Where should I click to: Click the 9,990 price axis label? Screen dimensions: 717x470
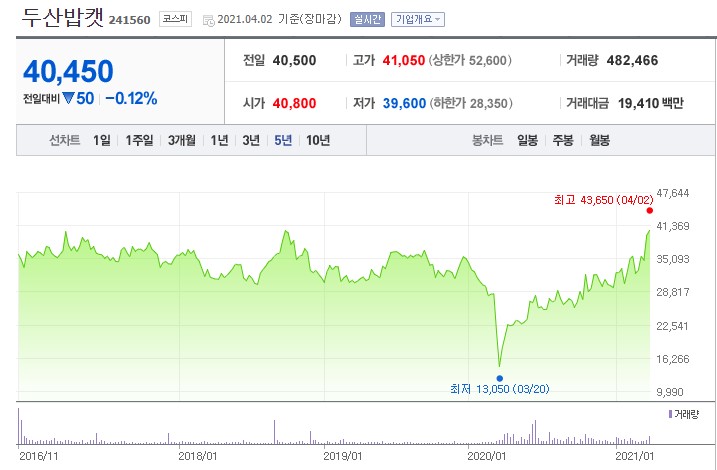[x=670, y=392]
